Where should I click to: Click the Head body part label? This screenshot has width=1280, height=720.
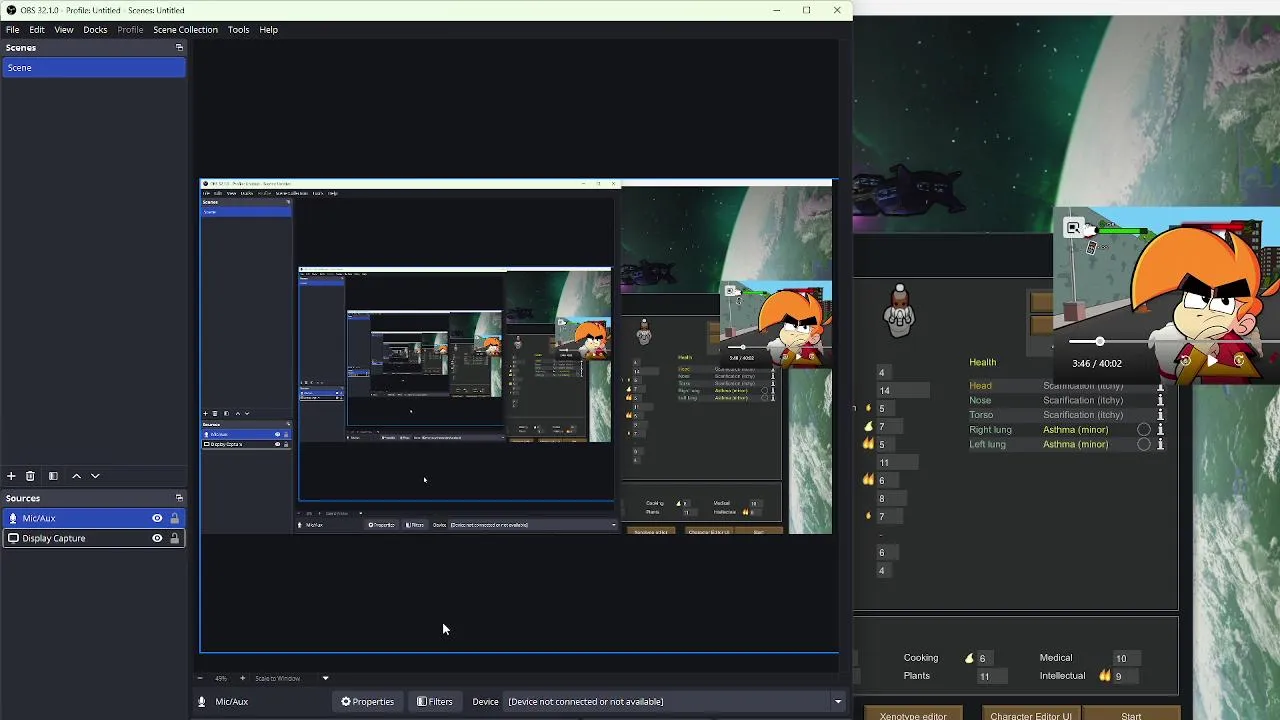pyautogui.click(x=980, y=386)
